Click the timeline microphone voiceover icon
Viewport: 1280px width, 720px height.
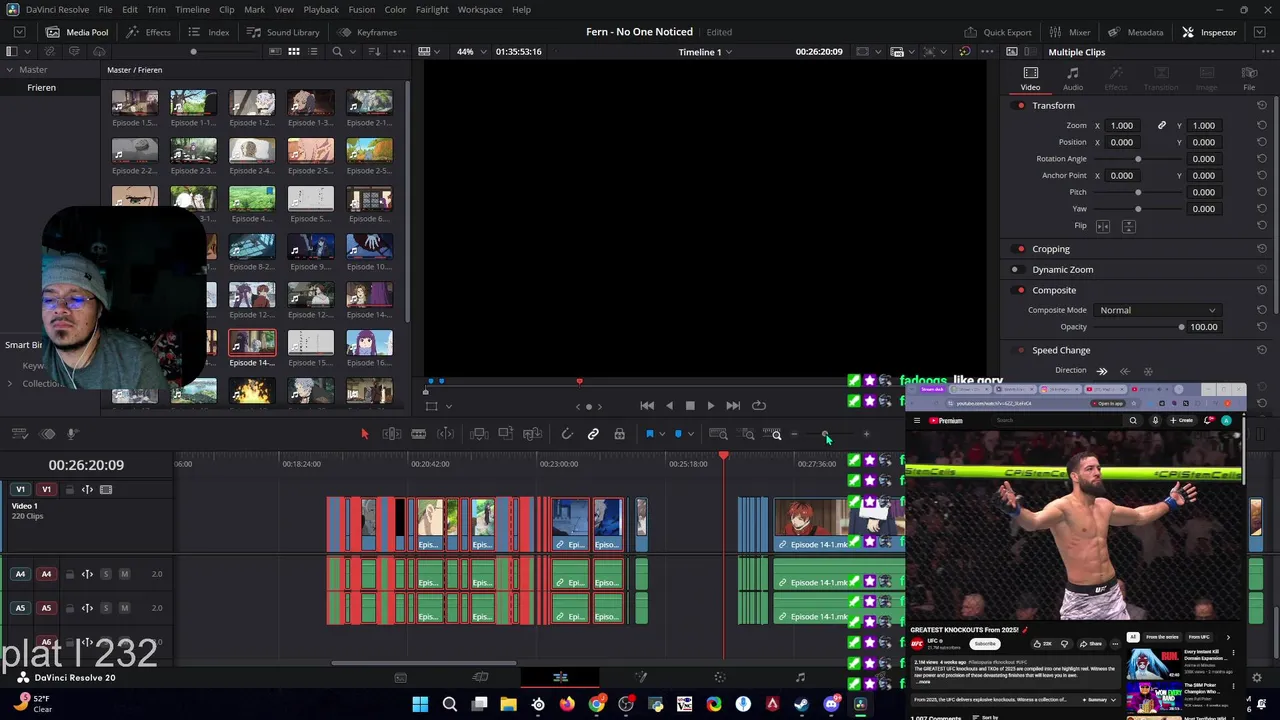(x=72, y=434)
